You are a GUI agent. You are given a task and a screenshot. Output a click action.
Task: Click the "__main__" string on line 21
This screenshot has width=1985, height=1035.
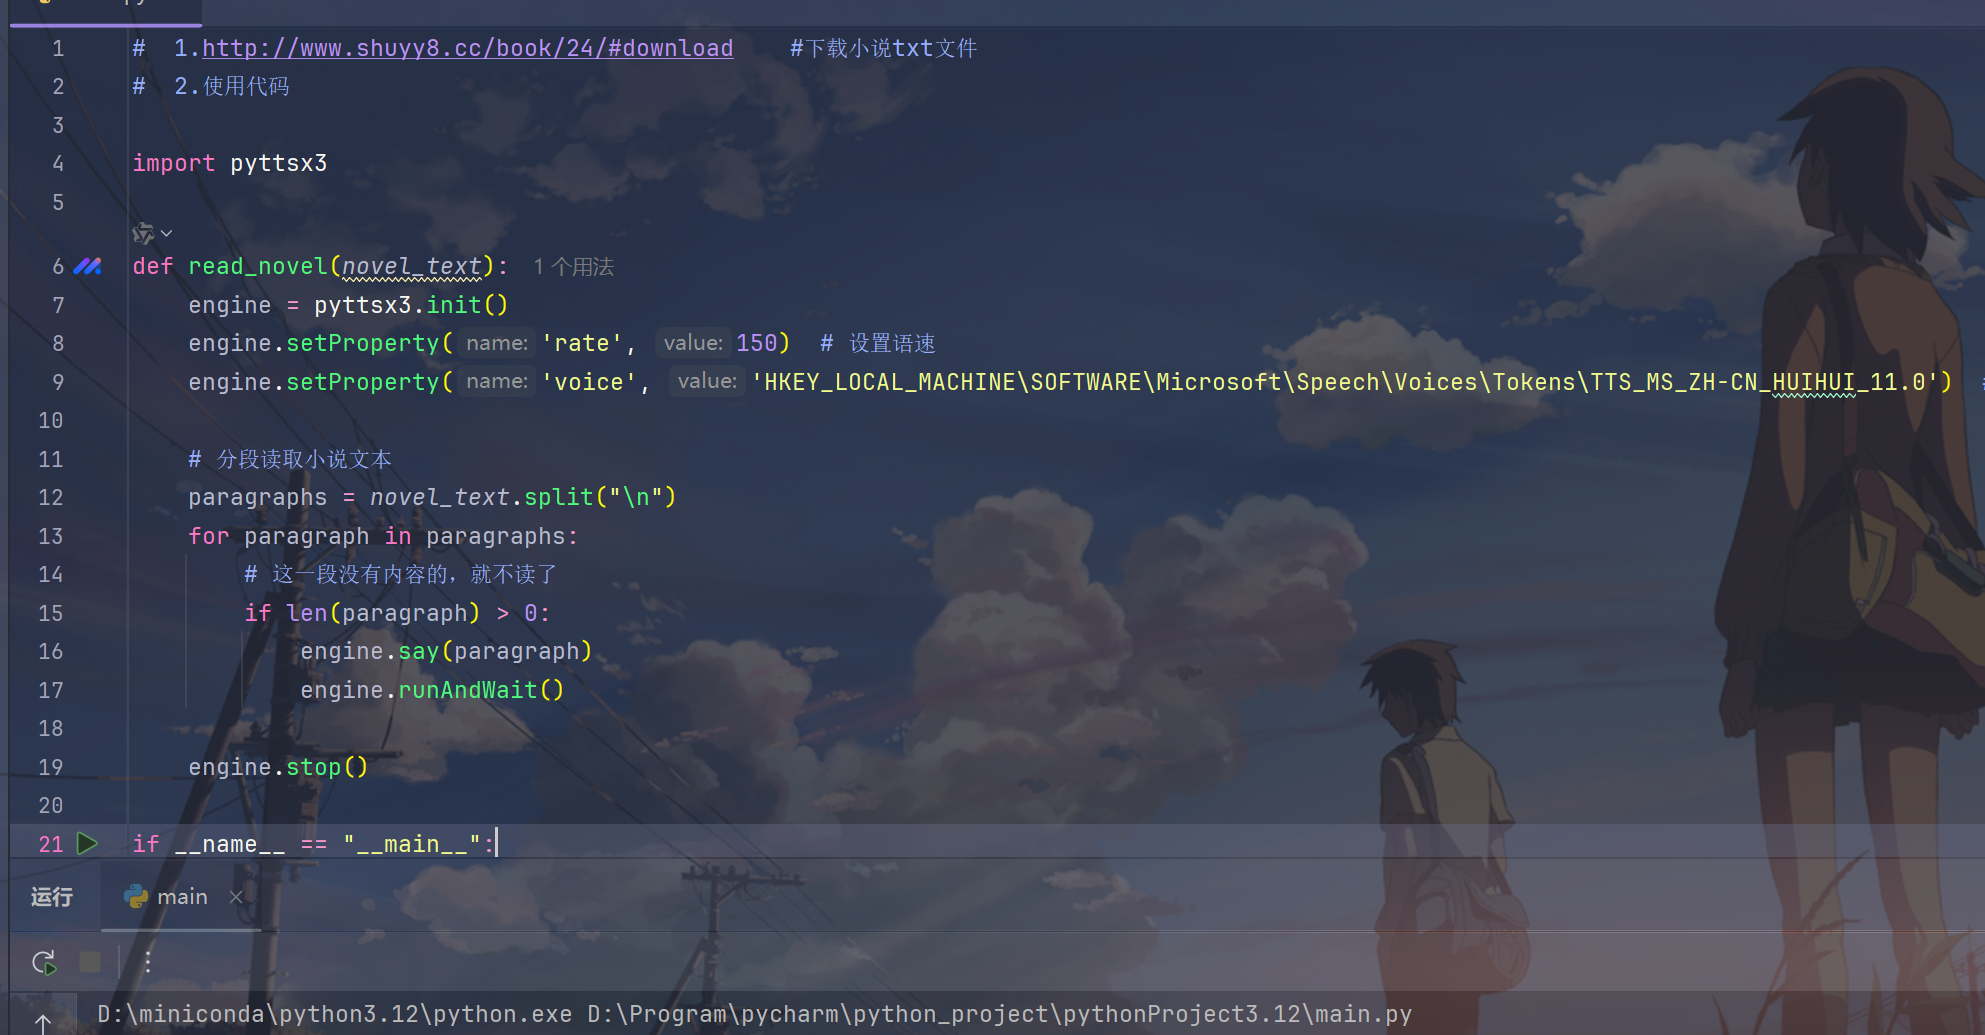click(x=412, y=844)
